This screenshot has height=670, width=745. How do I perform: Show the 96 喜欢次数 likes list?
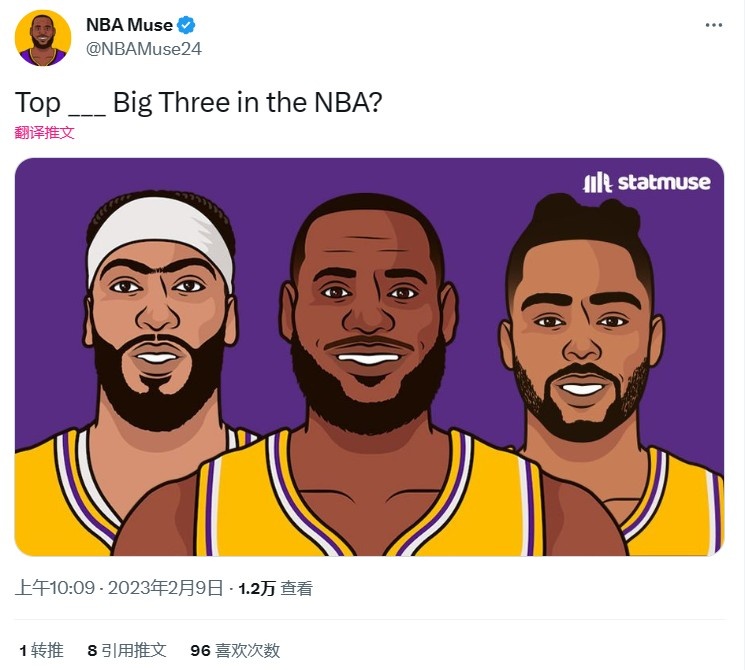[235, 650]
